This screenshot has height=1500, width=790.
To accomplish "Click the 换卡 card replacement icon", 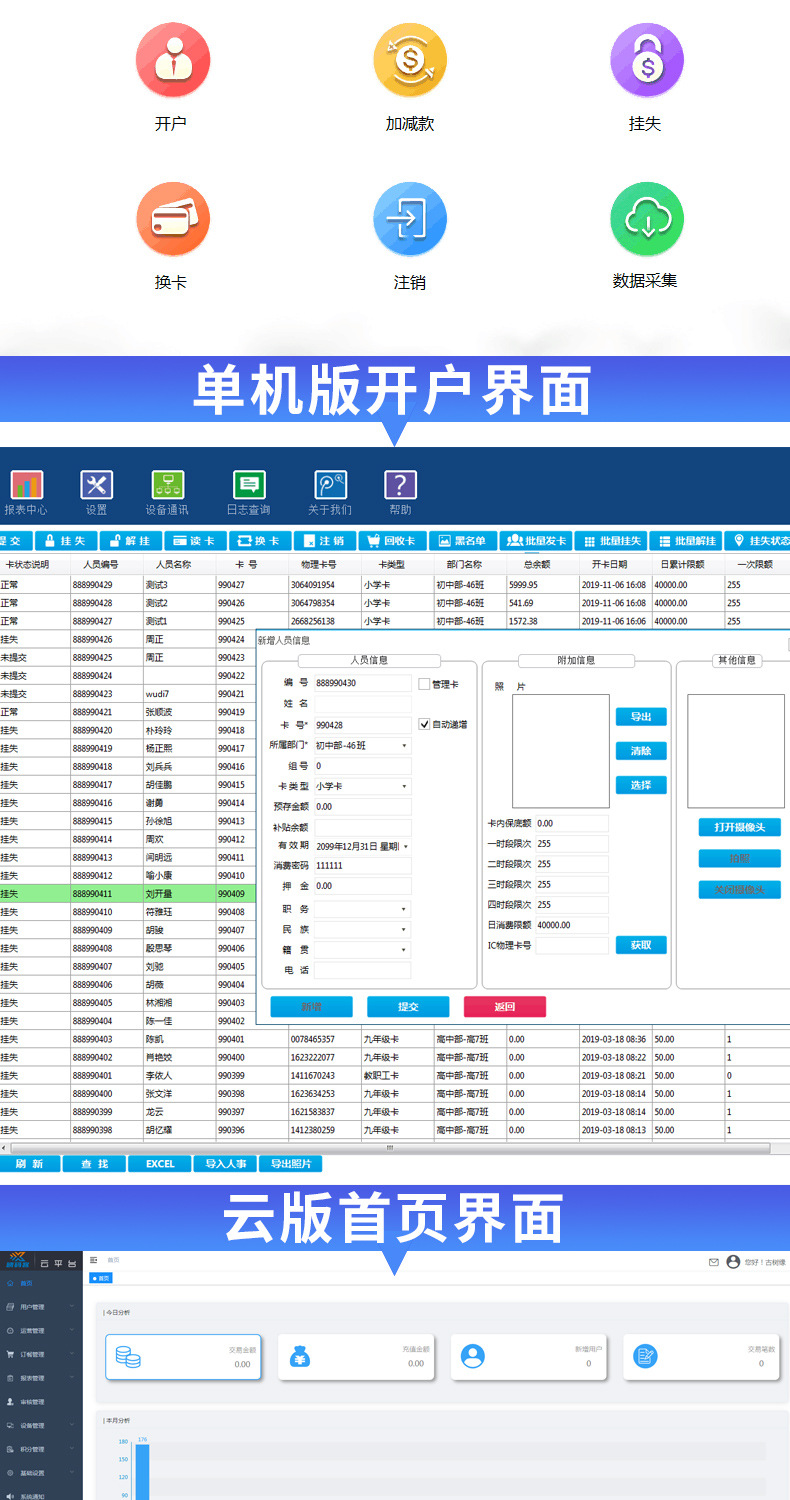I will pos(173,219).
